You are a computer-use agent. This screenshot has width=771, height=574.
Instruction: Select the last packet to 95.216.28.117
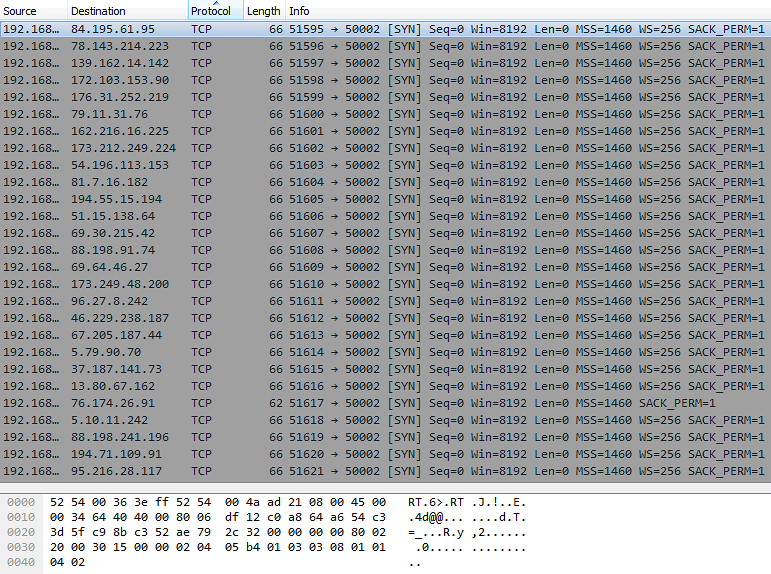point(115,471)
